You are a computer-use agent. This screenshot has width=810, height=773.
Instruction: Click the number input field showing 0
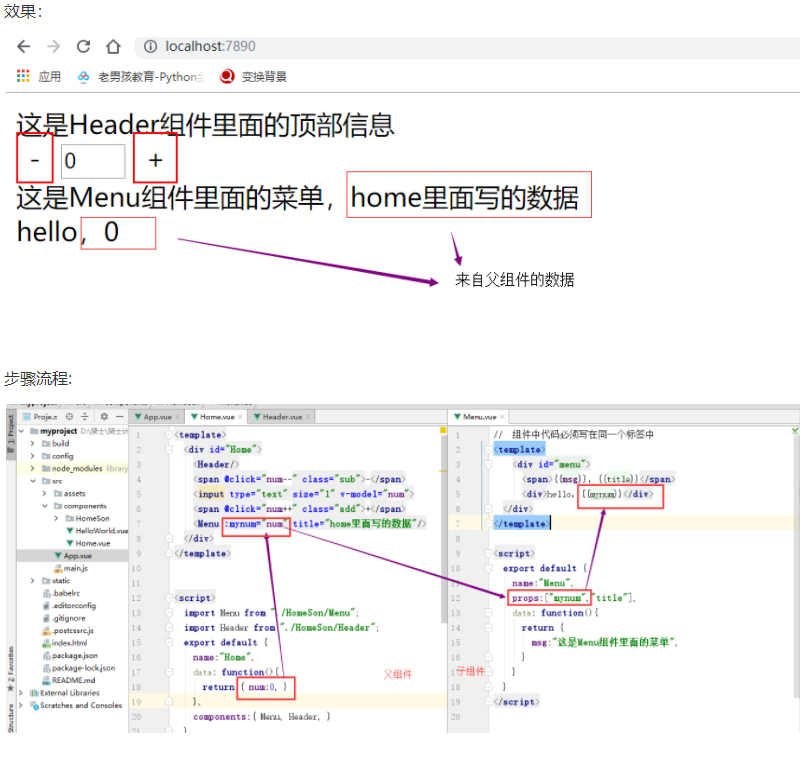coord(93,161)
